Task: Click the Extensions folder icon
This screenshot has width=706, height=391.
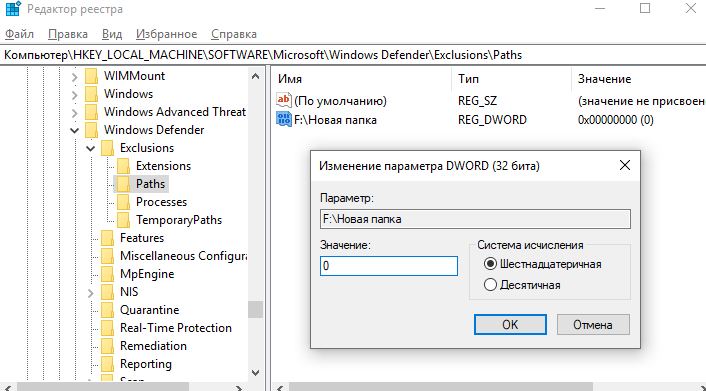Action: coord(123,166)
